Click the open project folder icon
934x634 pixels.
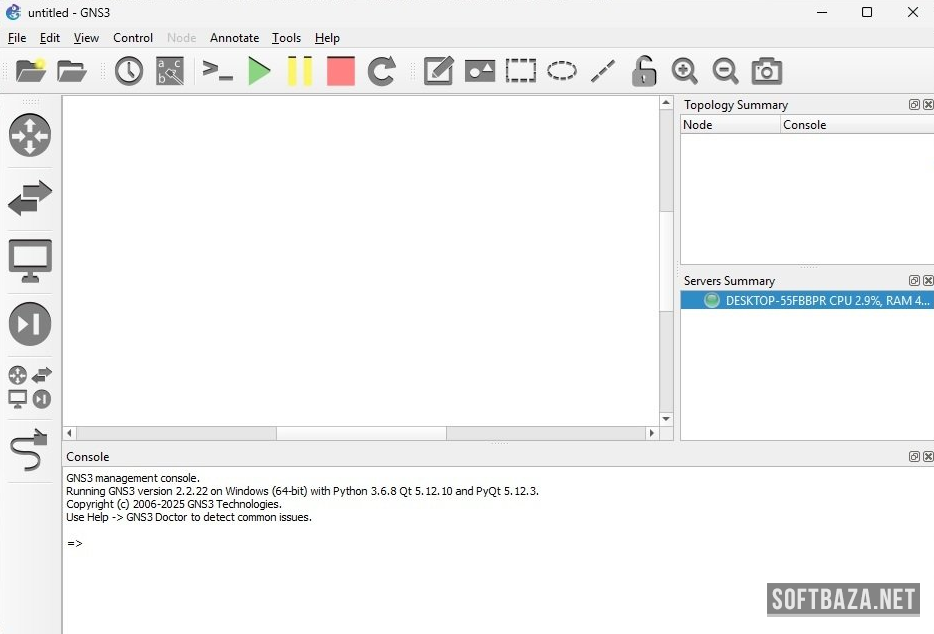point(72,71)
